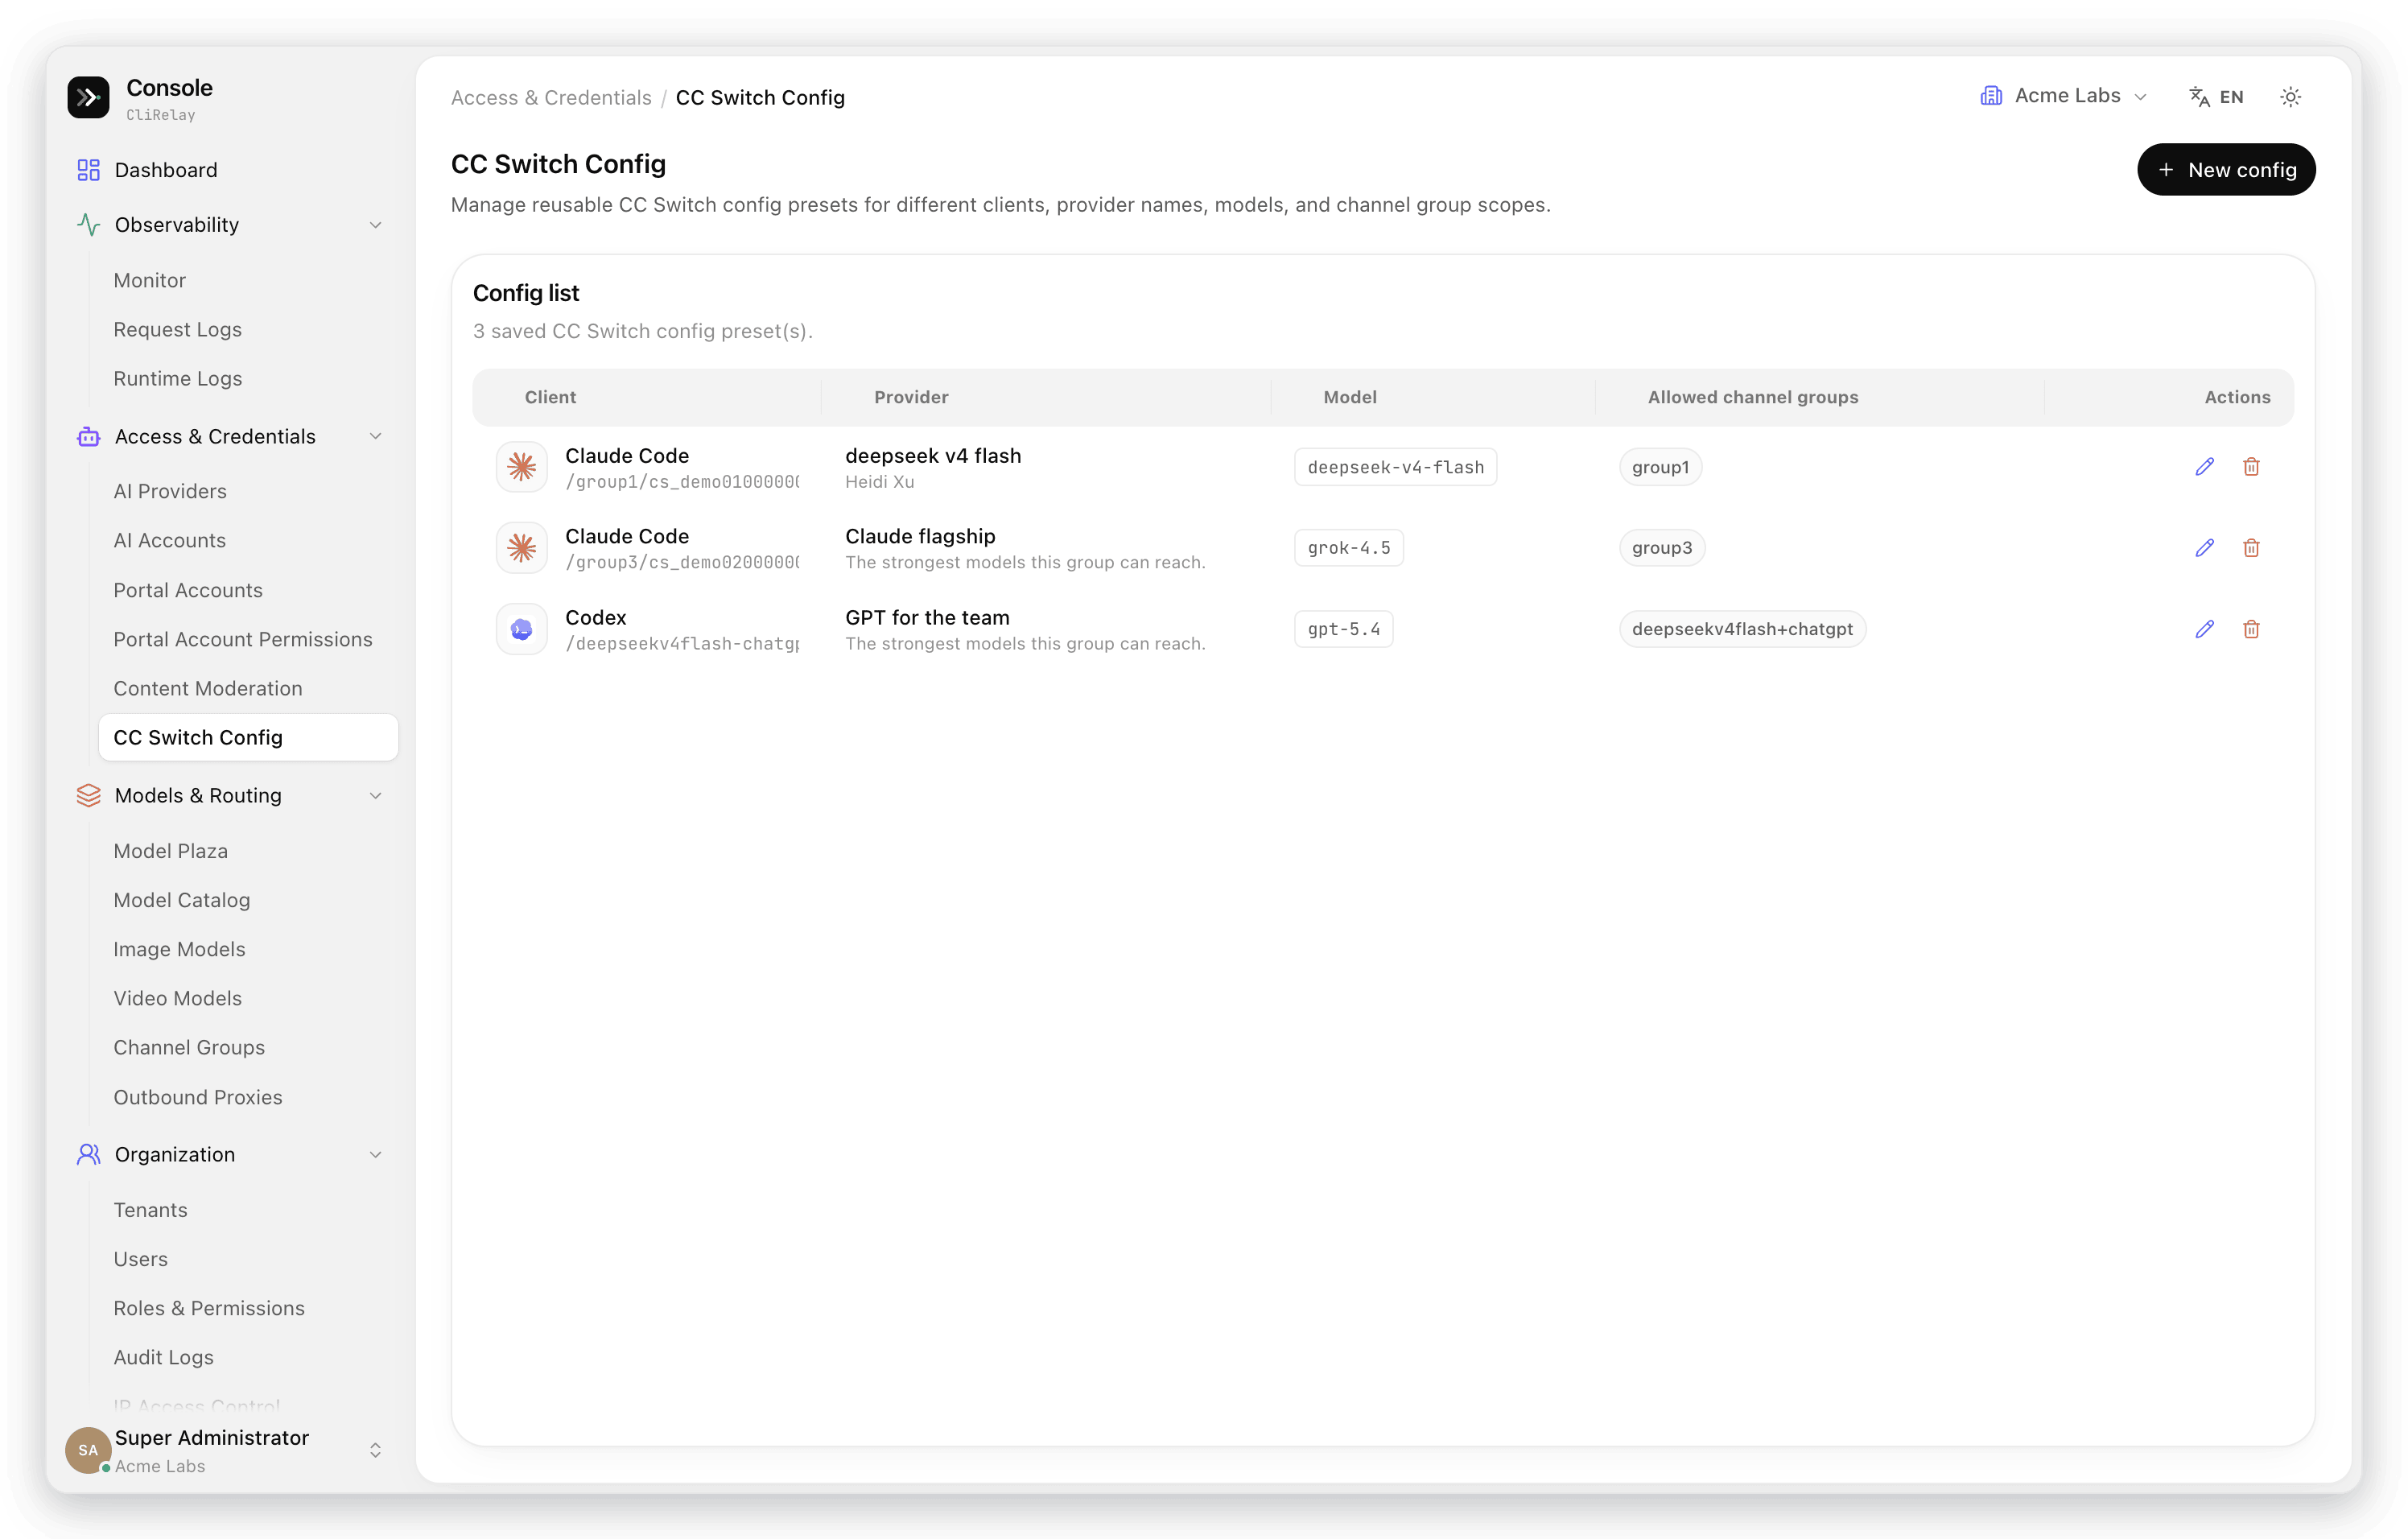Select CC Switch Config sidebar item
Screen dimensions: 2408x1539
(x=248, y=737)
